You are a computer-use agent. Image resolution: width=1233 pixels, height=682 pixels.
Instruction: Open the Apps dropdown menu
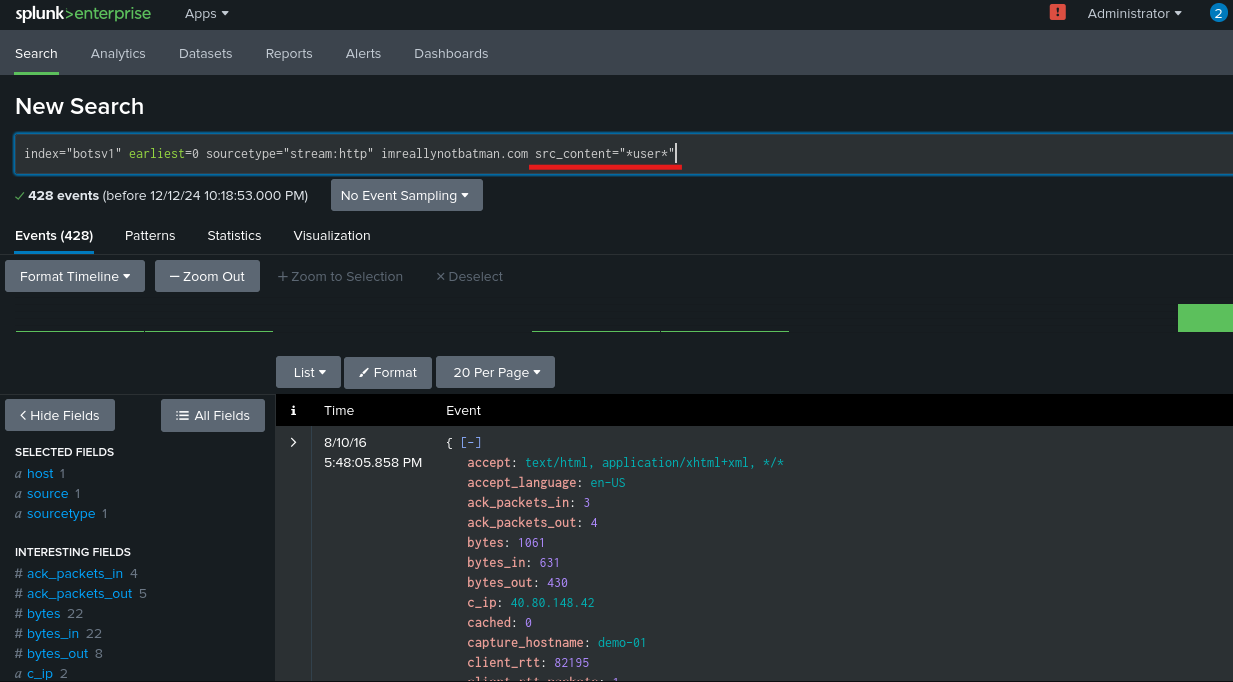(207, 13)
